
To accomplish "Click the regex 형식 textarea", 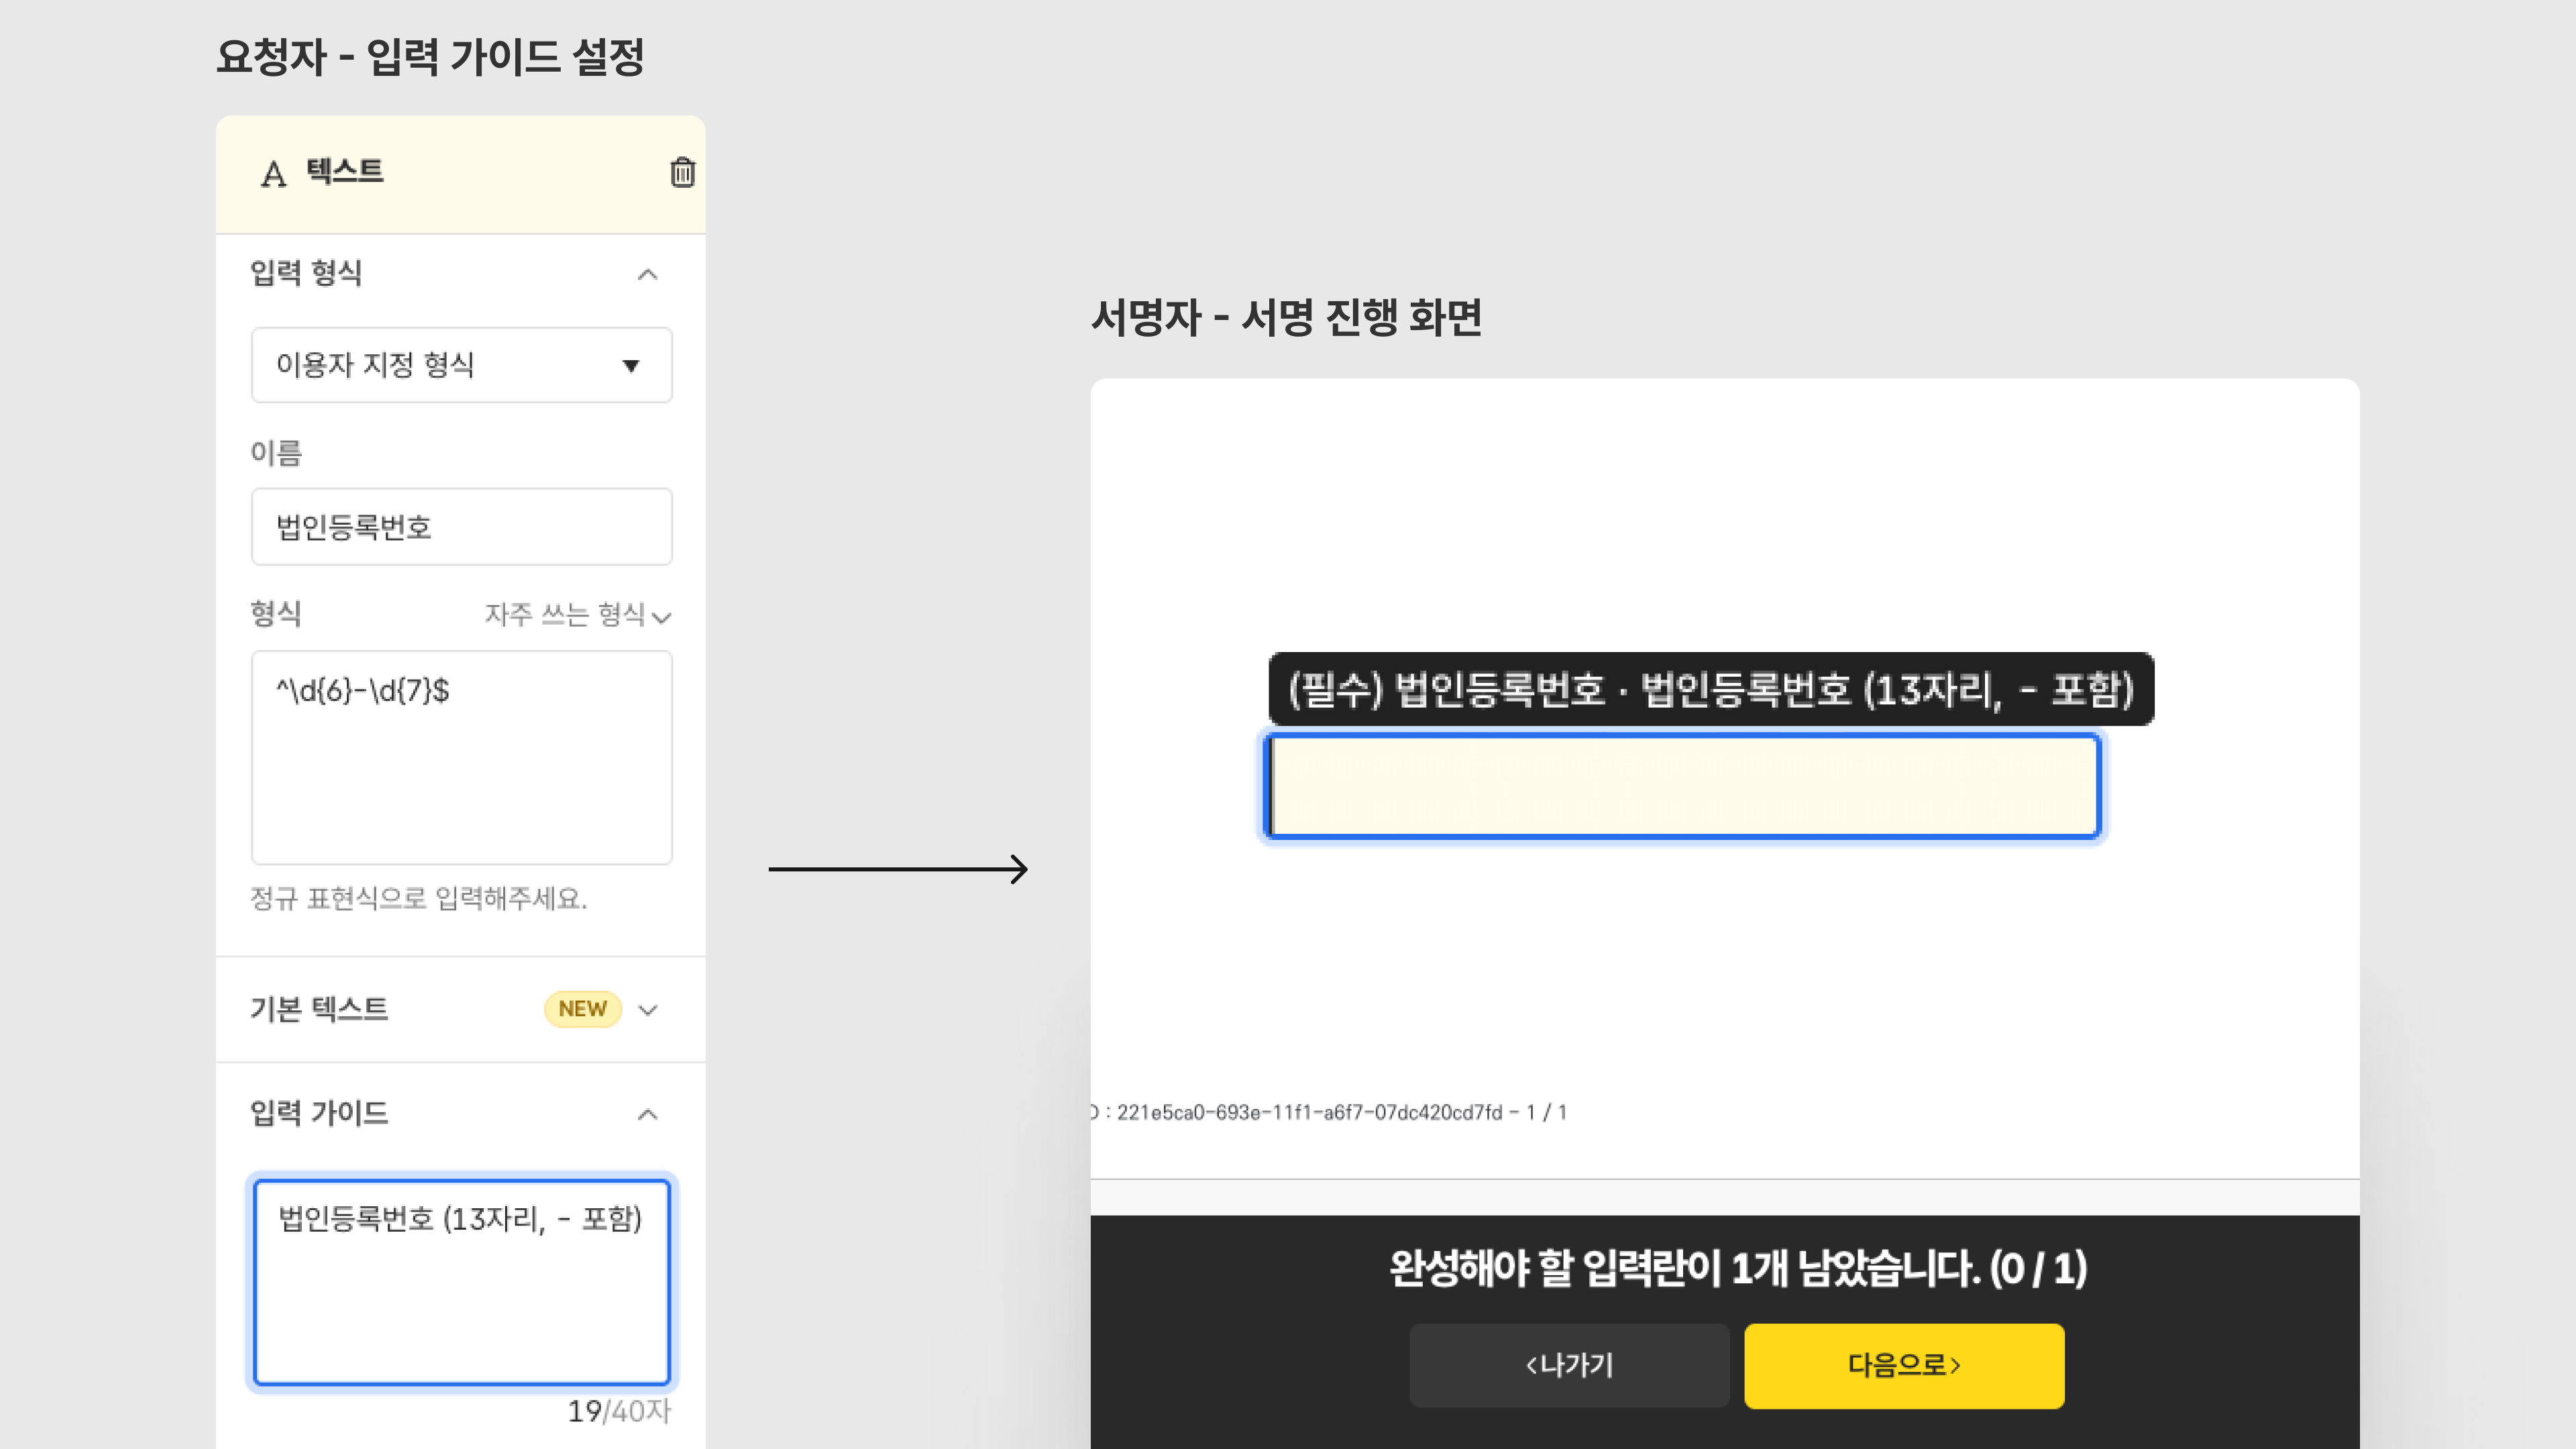I will pyautogui.click(x=461, y=757).
